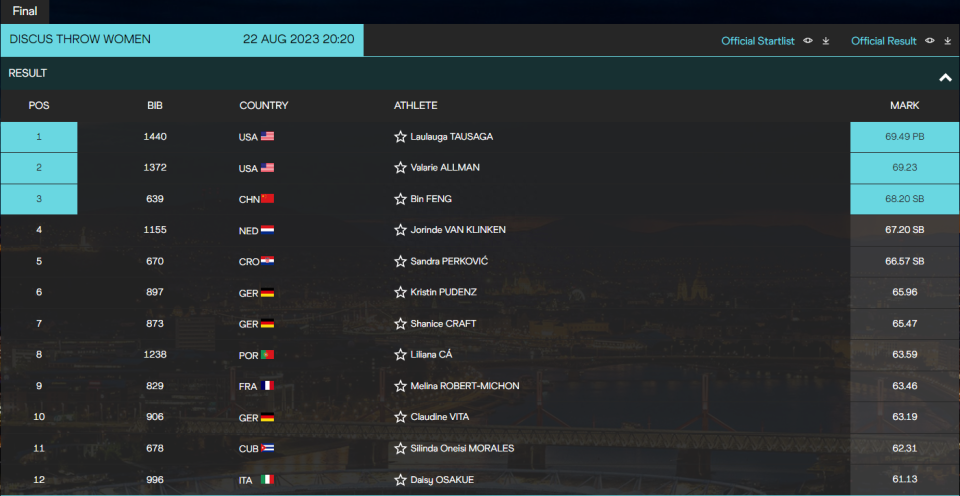Preview Official Result using the eye icon
The height and width of the screenshot is (496, 960).
pos(929,41)
